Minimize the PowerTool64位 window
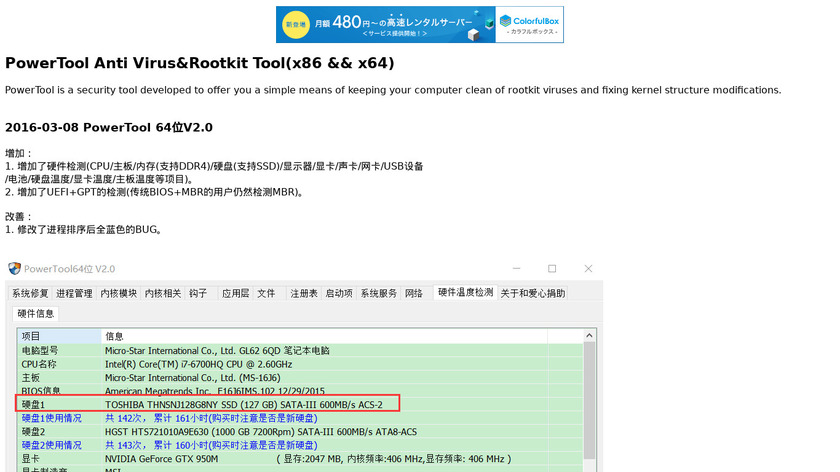This screenshot has height=472, width=840. [516, 268]
